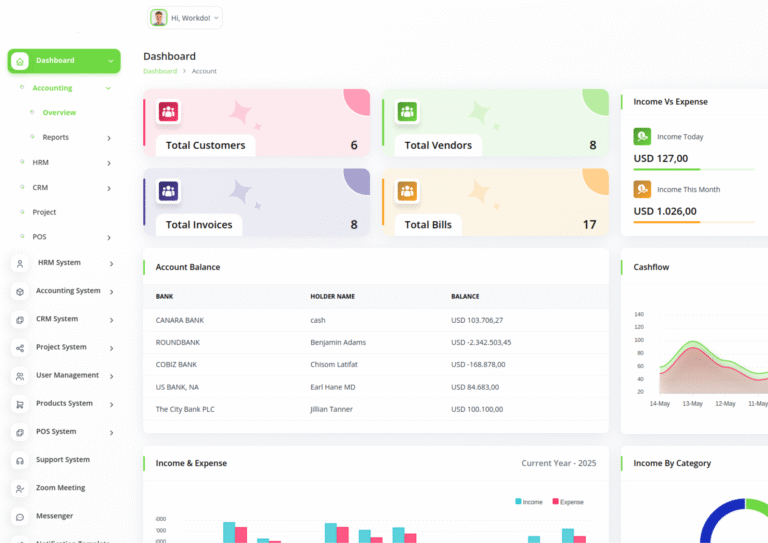Screen dimensions: 768x543
Task: Open Support System in sidebar
Action: coord(63,459)
